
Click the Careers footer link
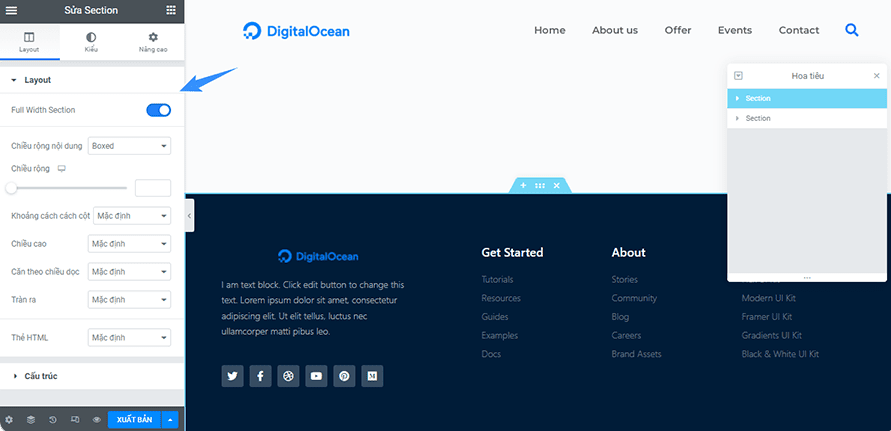[x=626, y=335]
